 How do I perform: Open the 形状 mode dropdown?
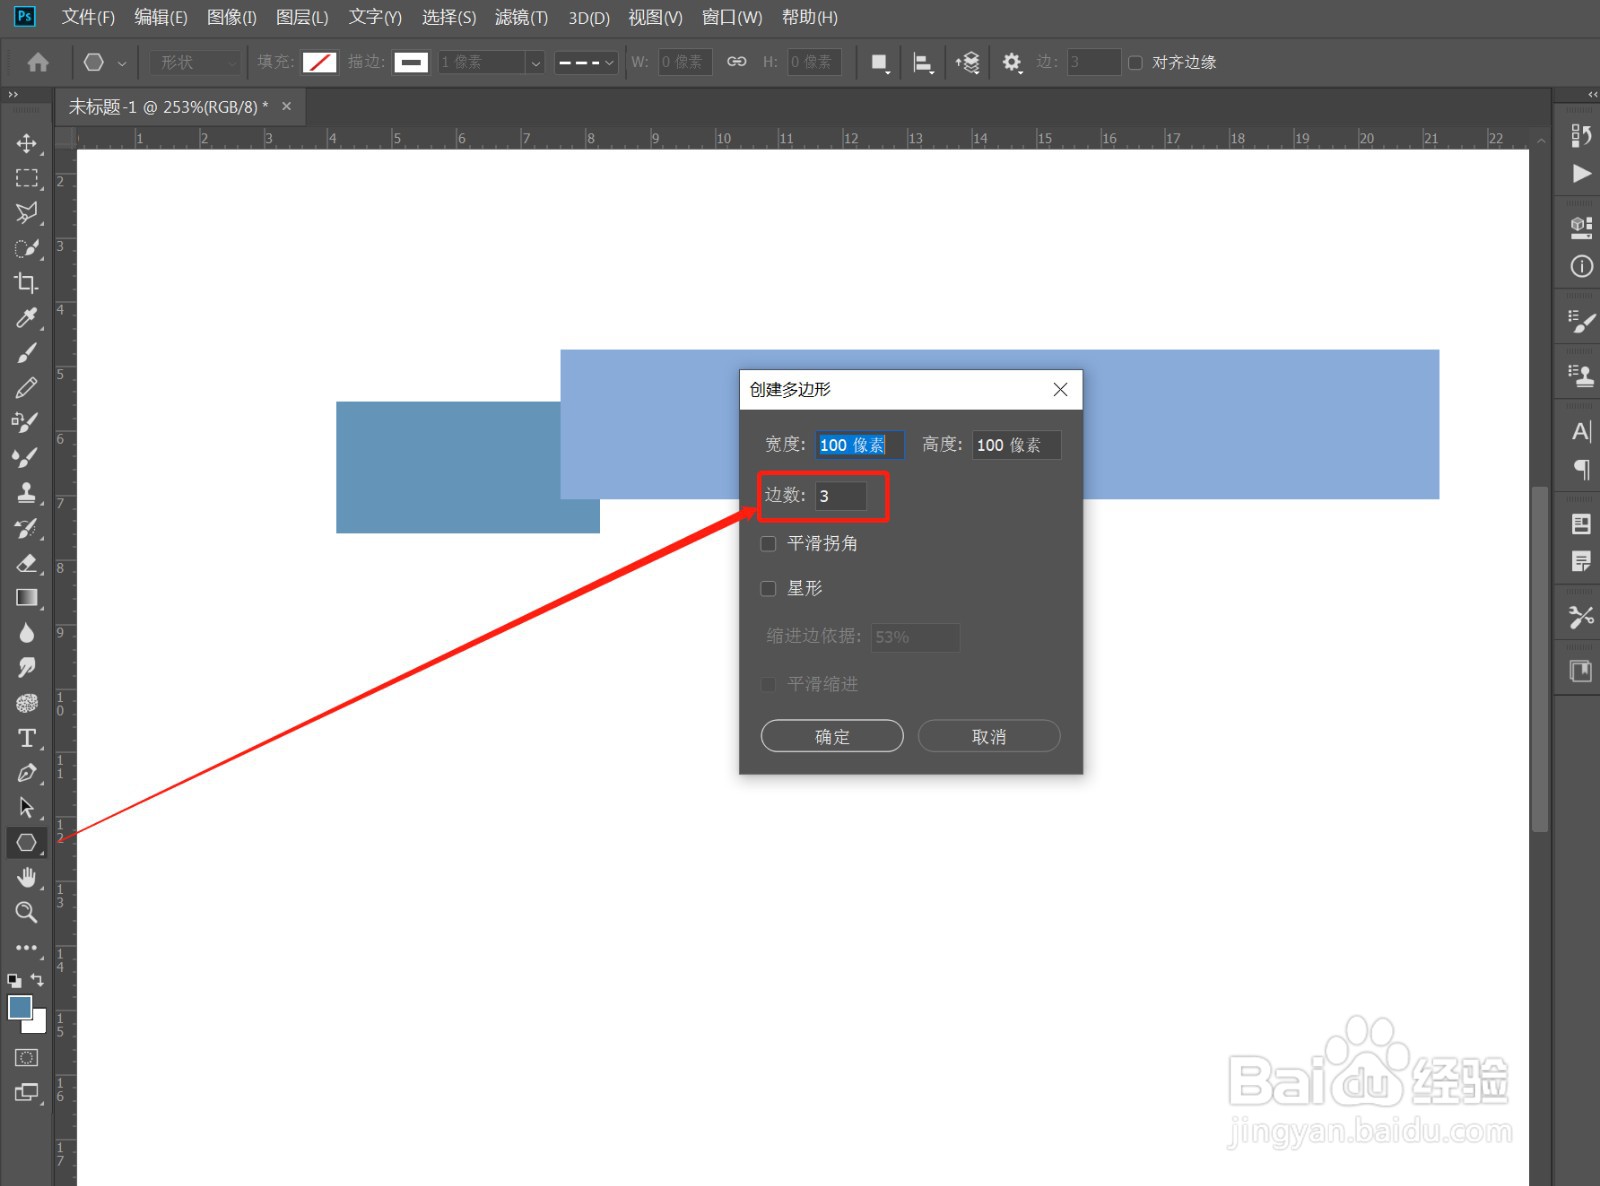196,62
